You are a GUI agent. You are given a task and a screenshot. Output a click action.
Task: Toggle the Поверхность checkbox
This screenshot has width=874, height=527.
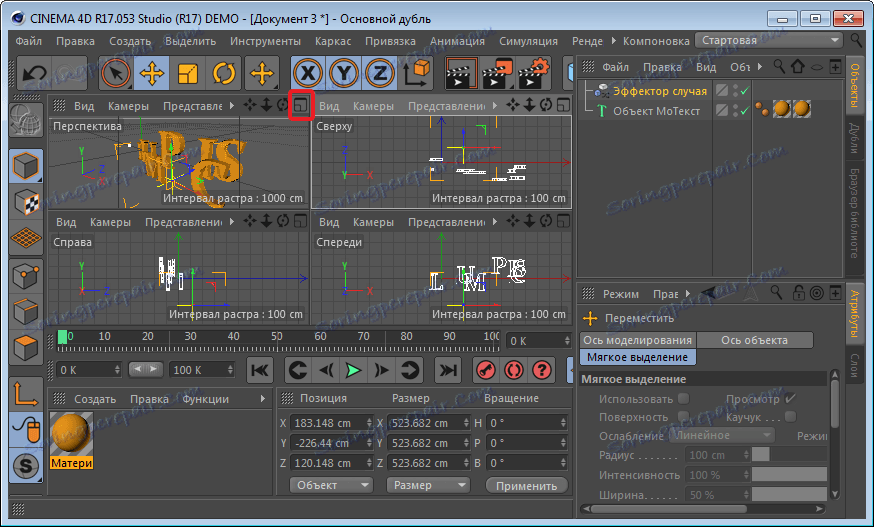click(x=683, y=417)
